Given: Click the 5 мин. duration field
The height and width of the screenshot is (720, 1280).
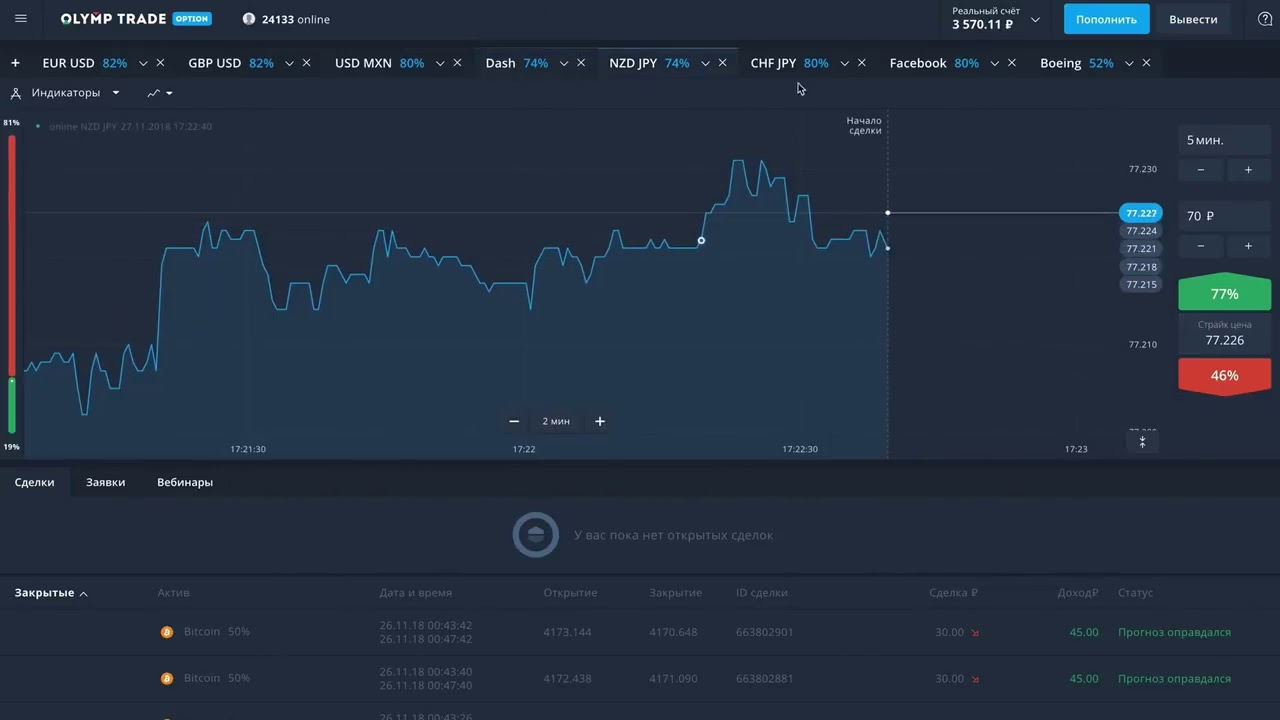Looking at the screenshot, I should pyautogui.click(x=1224, y=140).
